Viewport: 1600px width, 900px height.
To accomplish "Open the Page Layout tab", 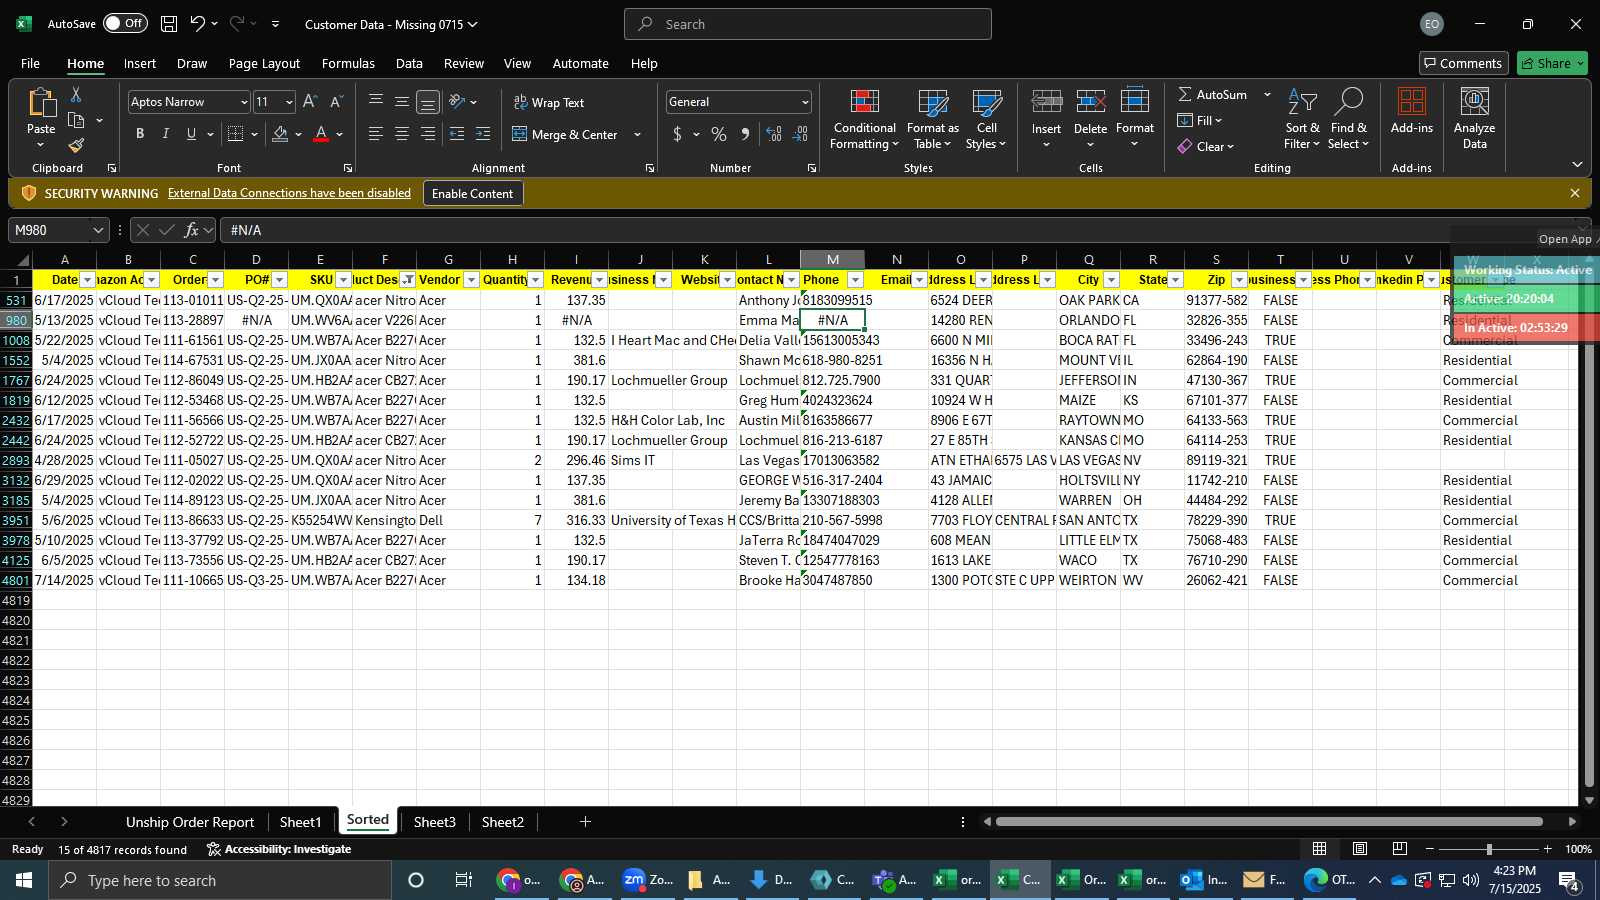I will click(264, 63).
